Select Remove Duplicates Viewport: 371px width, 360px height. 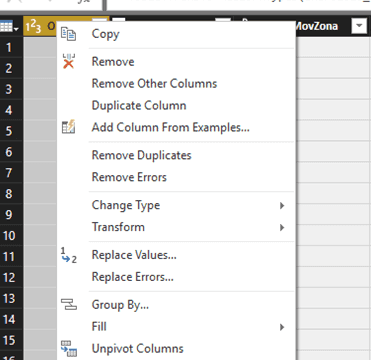pyautogui.click(x=141, y=155)
